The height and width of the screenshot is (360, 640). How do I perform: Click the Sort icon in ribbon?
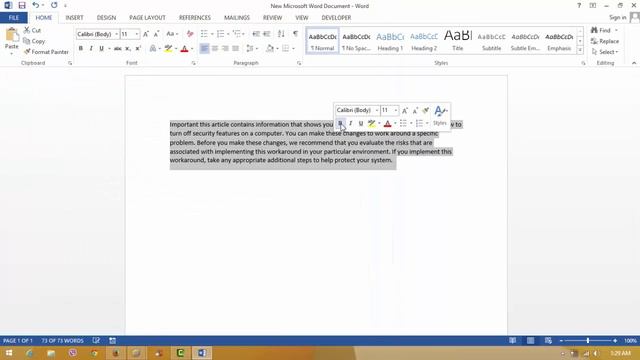pyautogui.click(x=281, y=34)
